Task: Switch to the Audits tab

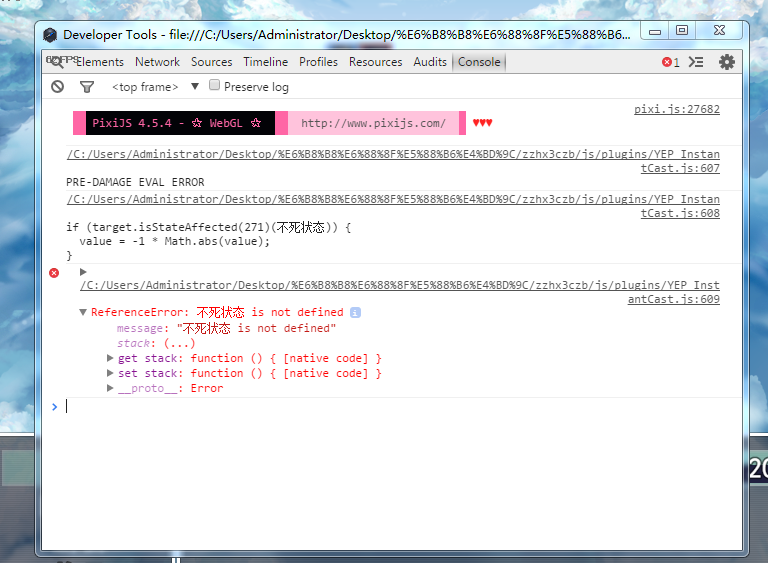Action: 430,62
